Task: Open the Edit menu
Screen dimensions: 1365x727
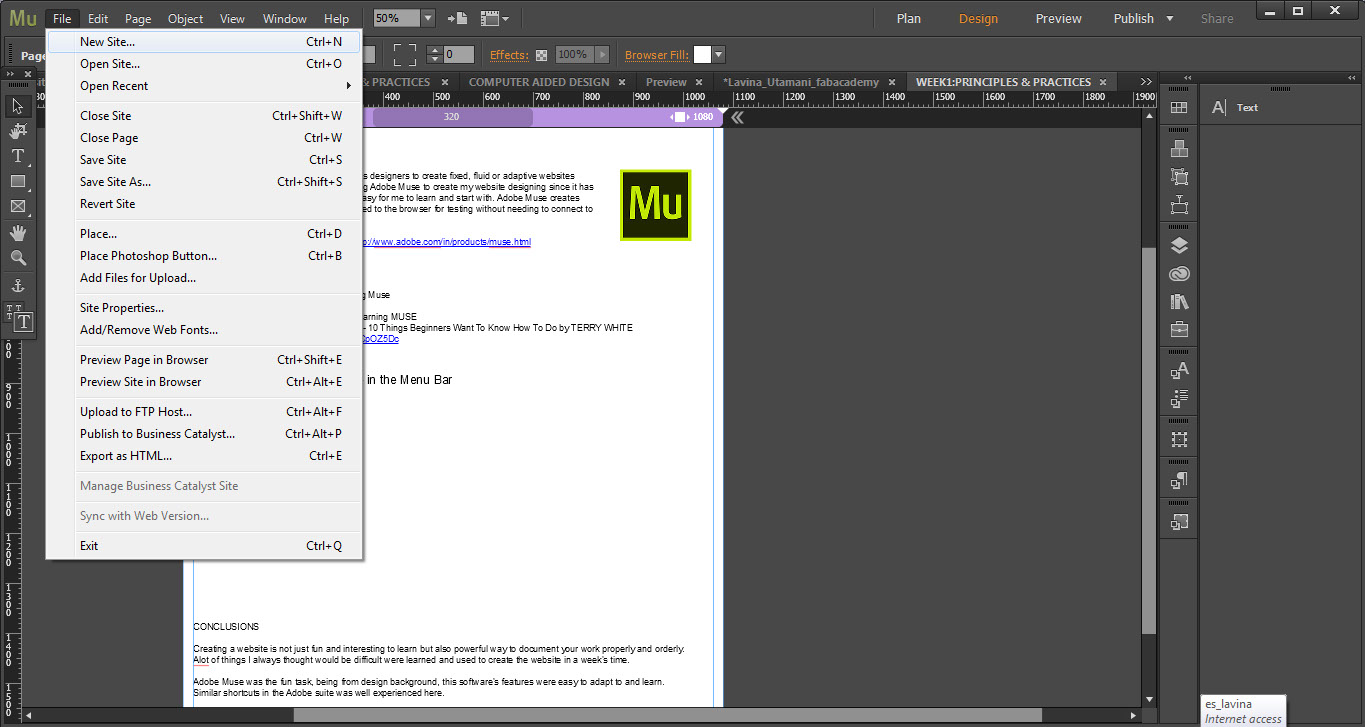Action: 98,18
